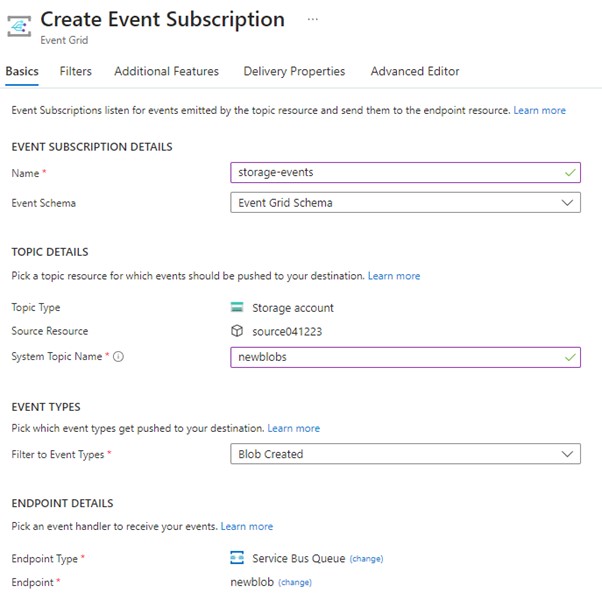Click the source041223 resource cube icon
The height and width of the screenshot is (607, 602).
click(x=237, y=331)
